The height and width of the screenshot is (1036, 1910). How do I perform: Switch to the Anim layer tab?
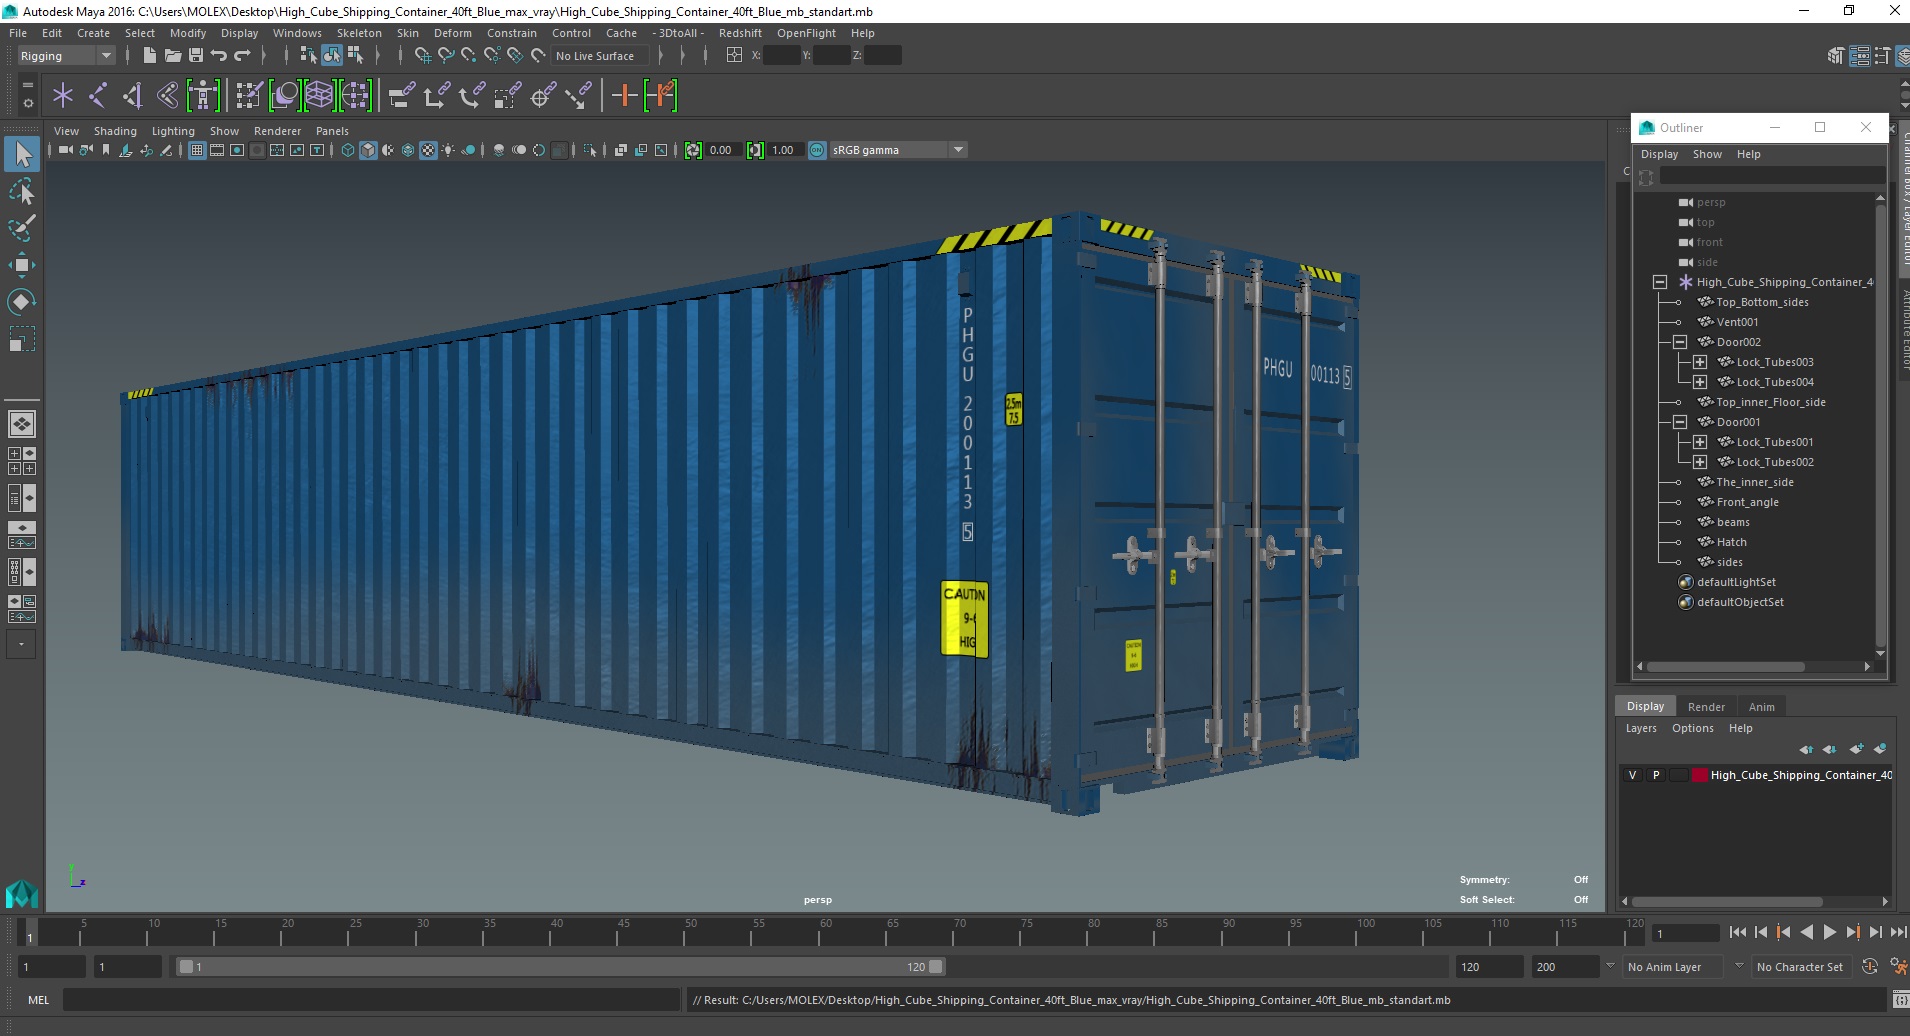click(1761, 707)
